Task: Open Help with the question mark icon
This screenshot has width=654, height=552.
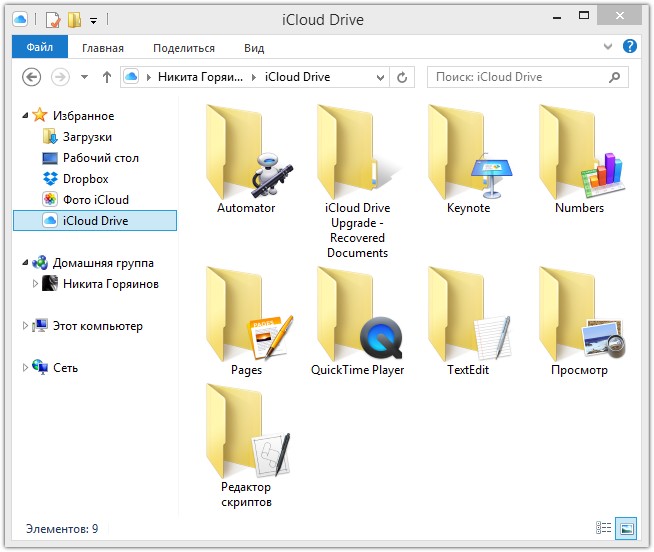Action: coord(629,46)
